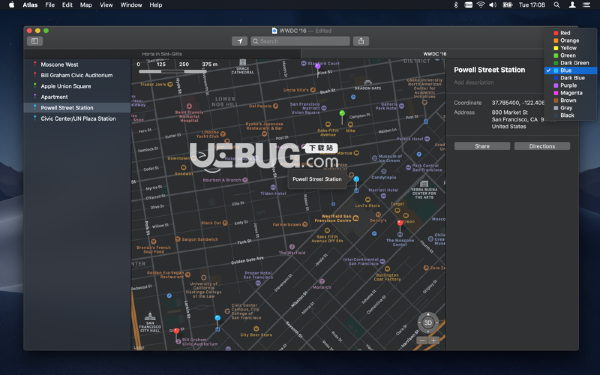Image resolution: width=600 pixels, height=375 pixels.
Task: Choose Gray from the color menu
Action: tap(570, 108)
